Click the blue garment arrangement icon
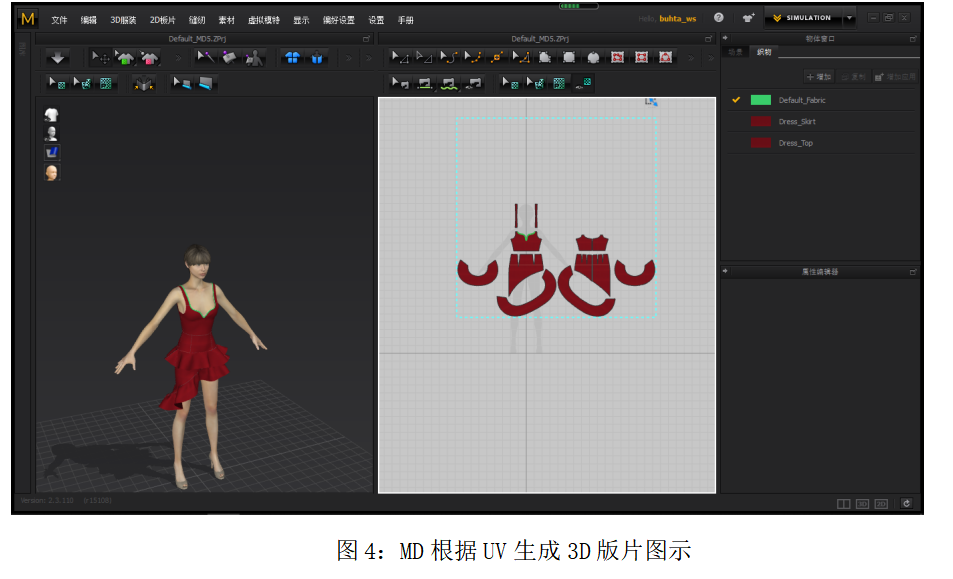Viewport: 953px width, 579px height. (x=292, y=58)
